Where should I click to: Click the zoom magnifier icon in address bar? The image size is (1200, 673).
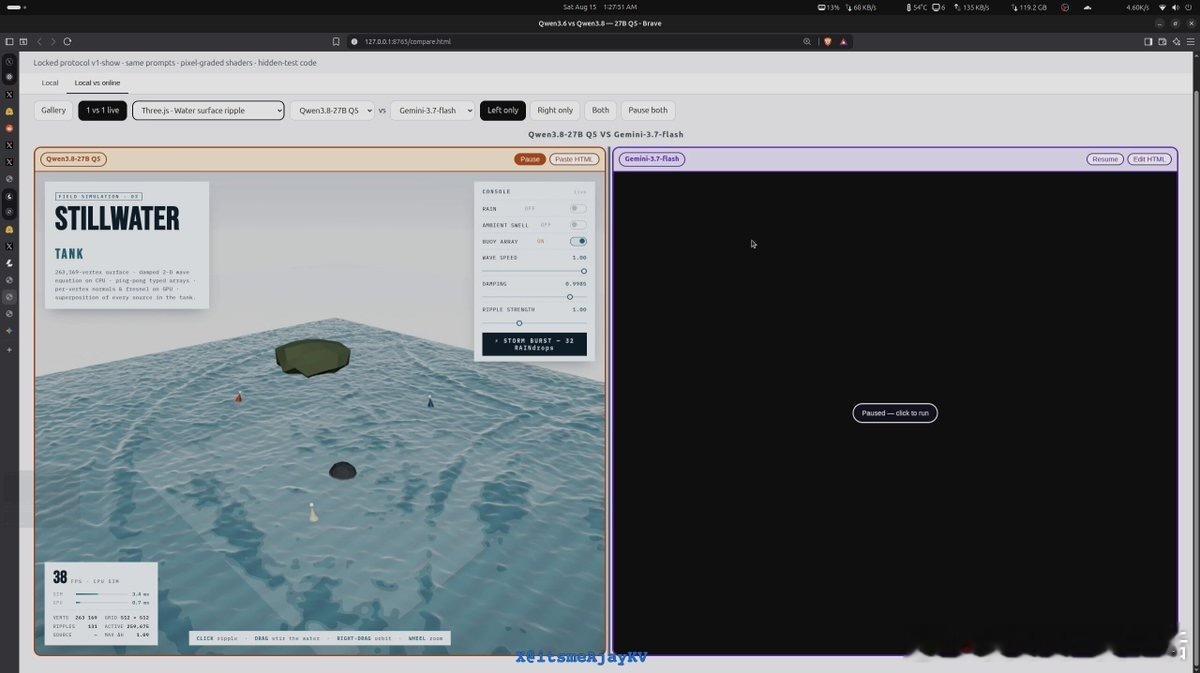coord(807,42)
